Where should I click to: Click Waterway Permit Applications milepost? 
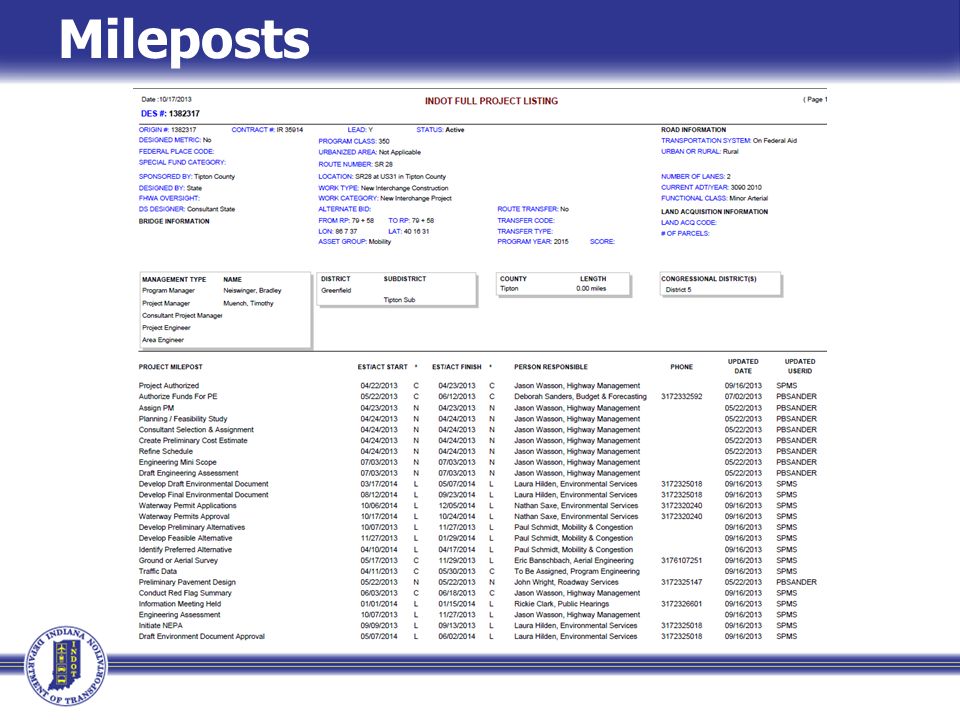(187, 506)
